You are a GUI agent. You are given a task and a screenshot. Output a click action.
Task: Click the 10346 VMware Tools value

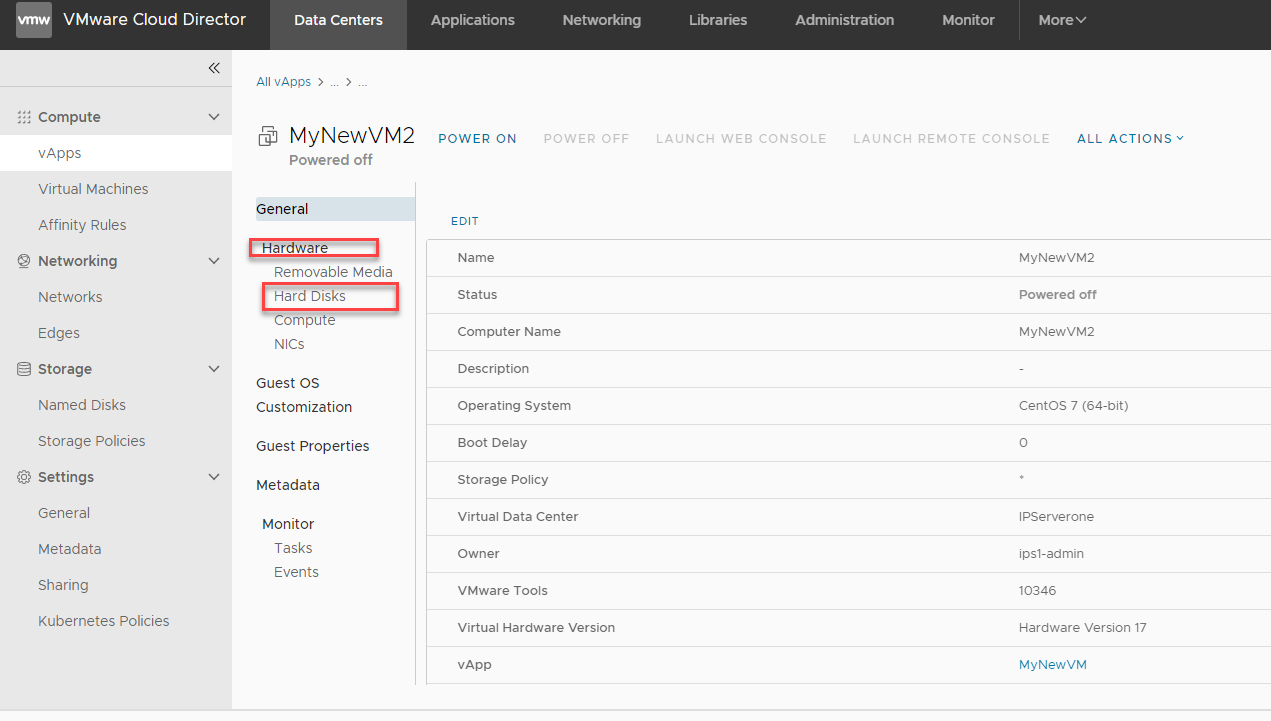pos(1037,591)
